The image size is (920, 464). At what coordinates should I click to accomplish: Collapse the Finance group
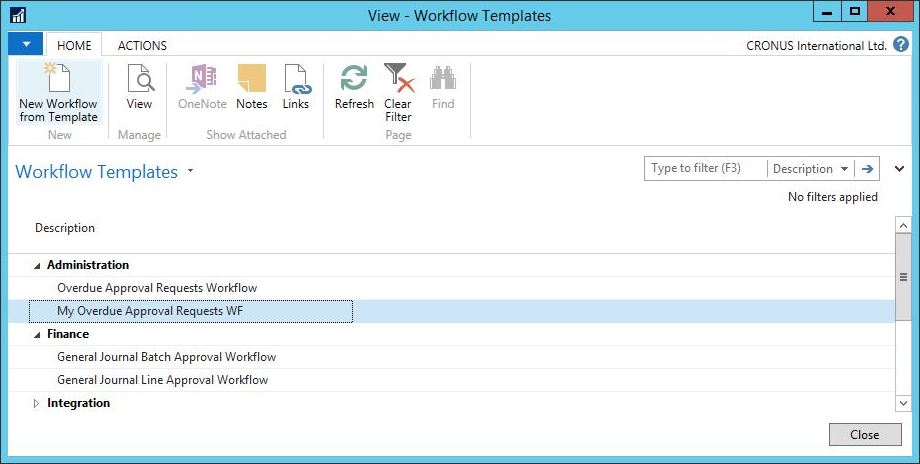coord(37,335)
